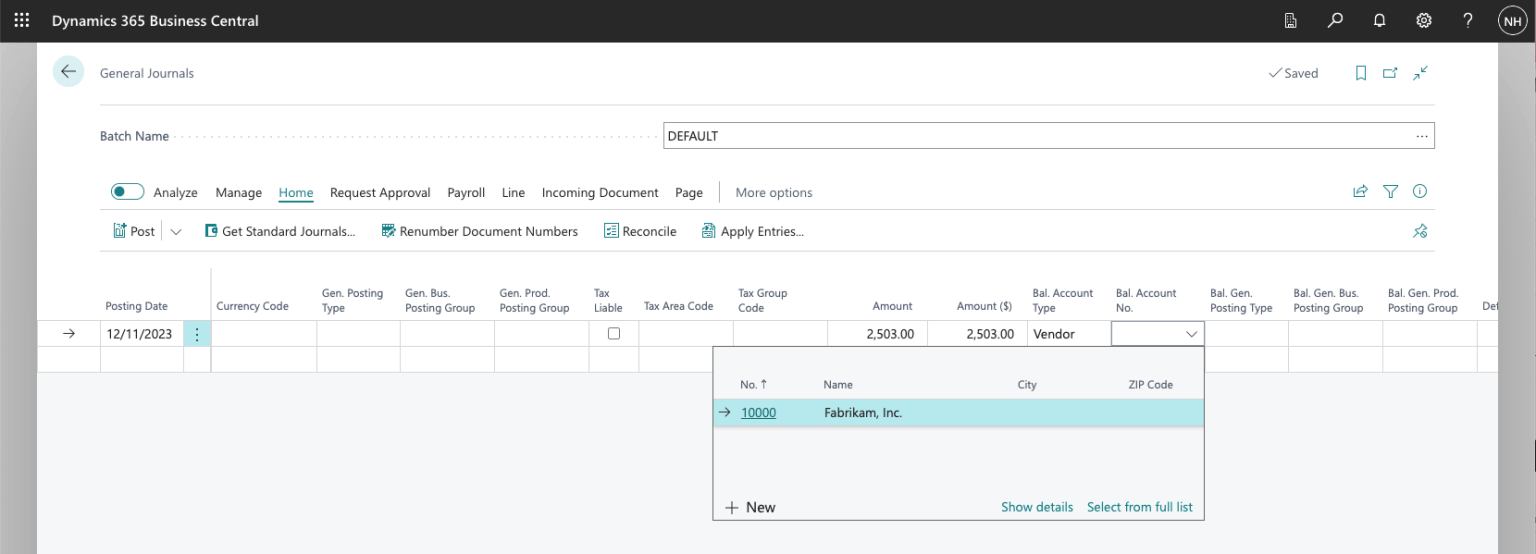Open the Payroll menu
Viewport: 1536px width, 554px height.
[x=466, y=192]
